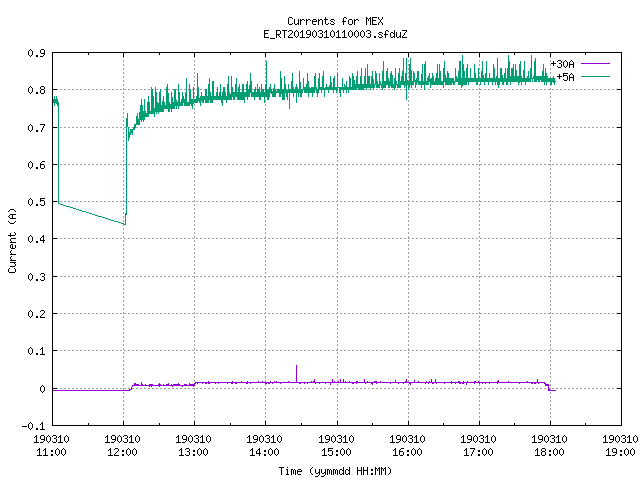Click y-axis tick value 0.4
Screen dimensions: 640x480
click(x=36, y=239)
